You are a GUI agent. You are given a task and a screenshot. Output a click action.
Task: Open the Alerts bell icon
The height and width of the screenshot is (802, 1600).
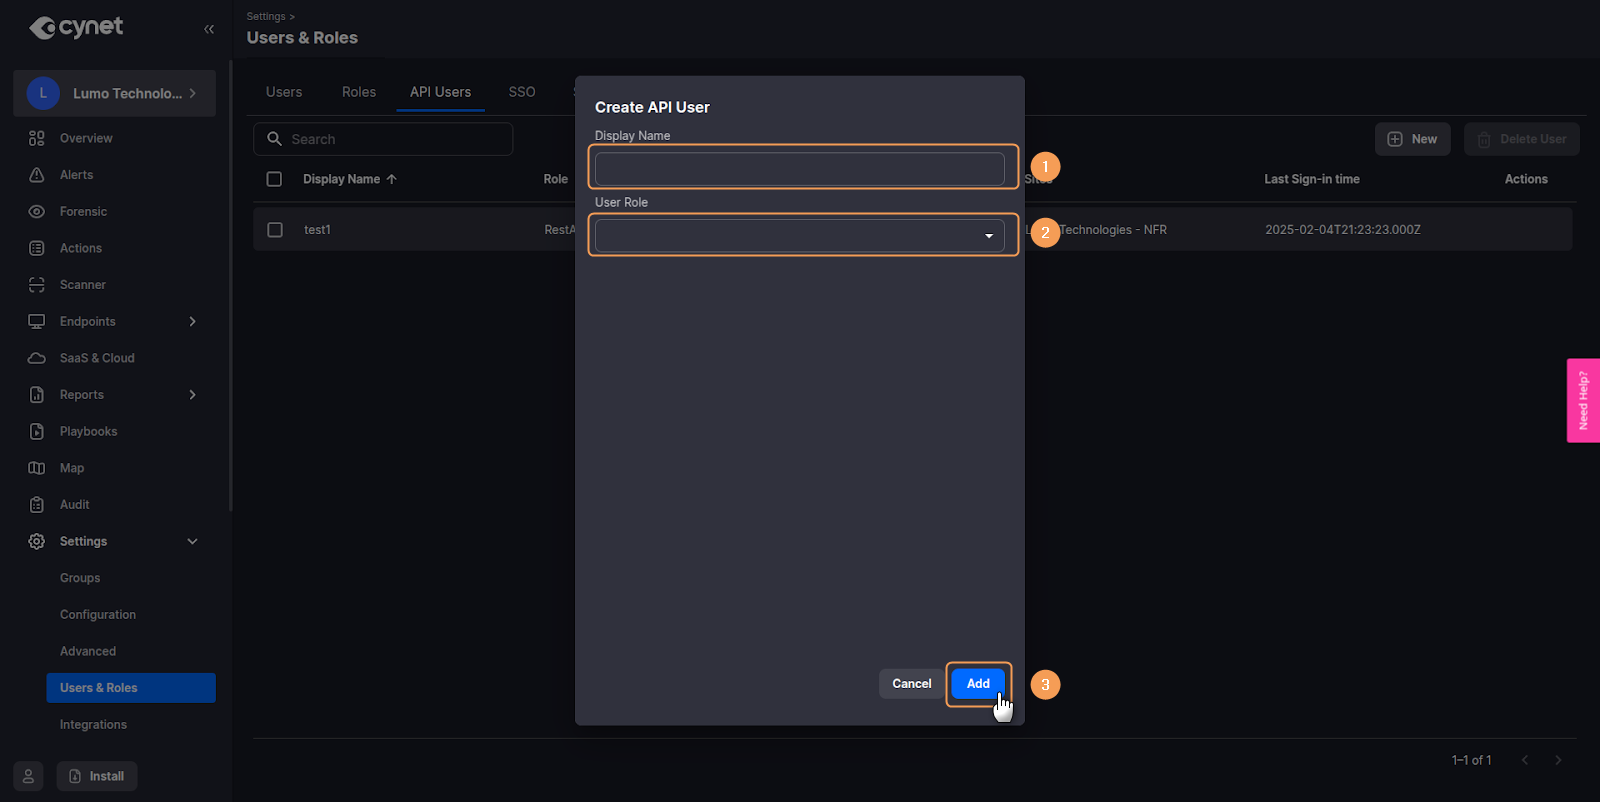(37, 175)
